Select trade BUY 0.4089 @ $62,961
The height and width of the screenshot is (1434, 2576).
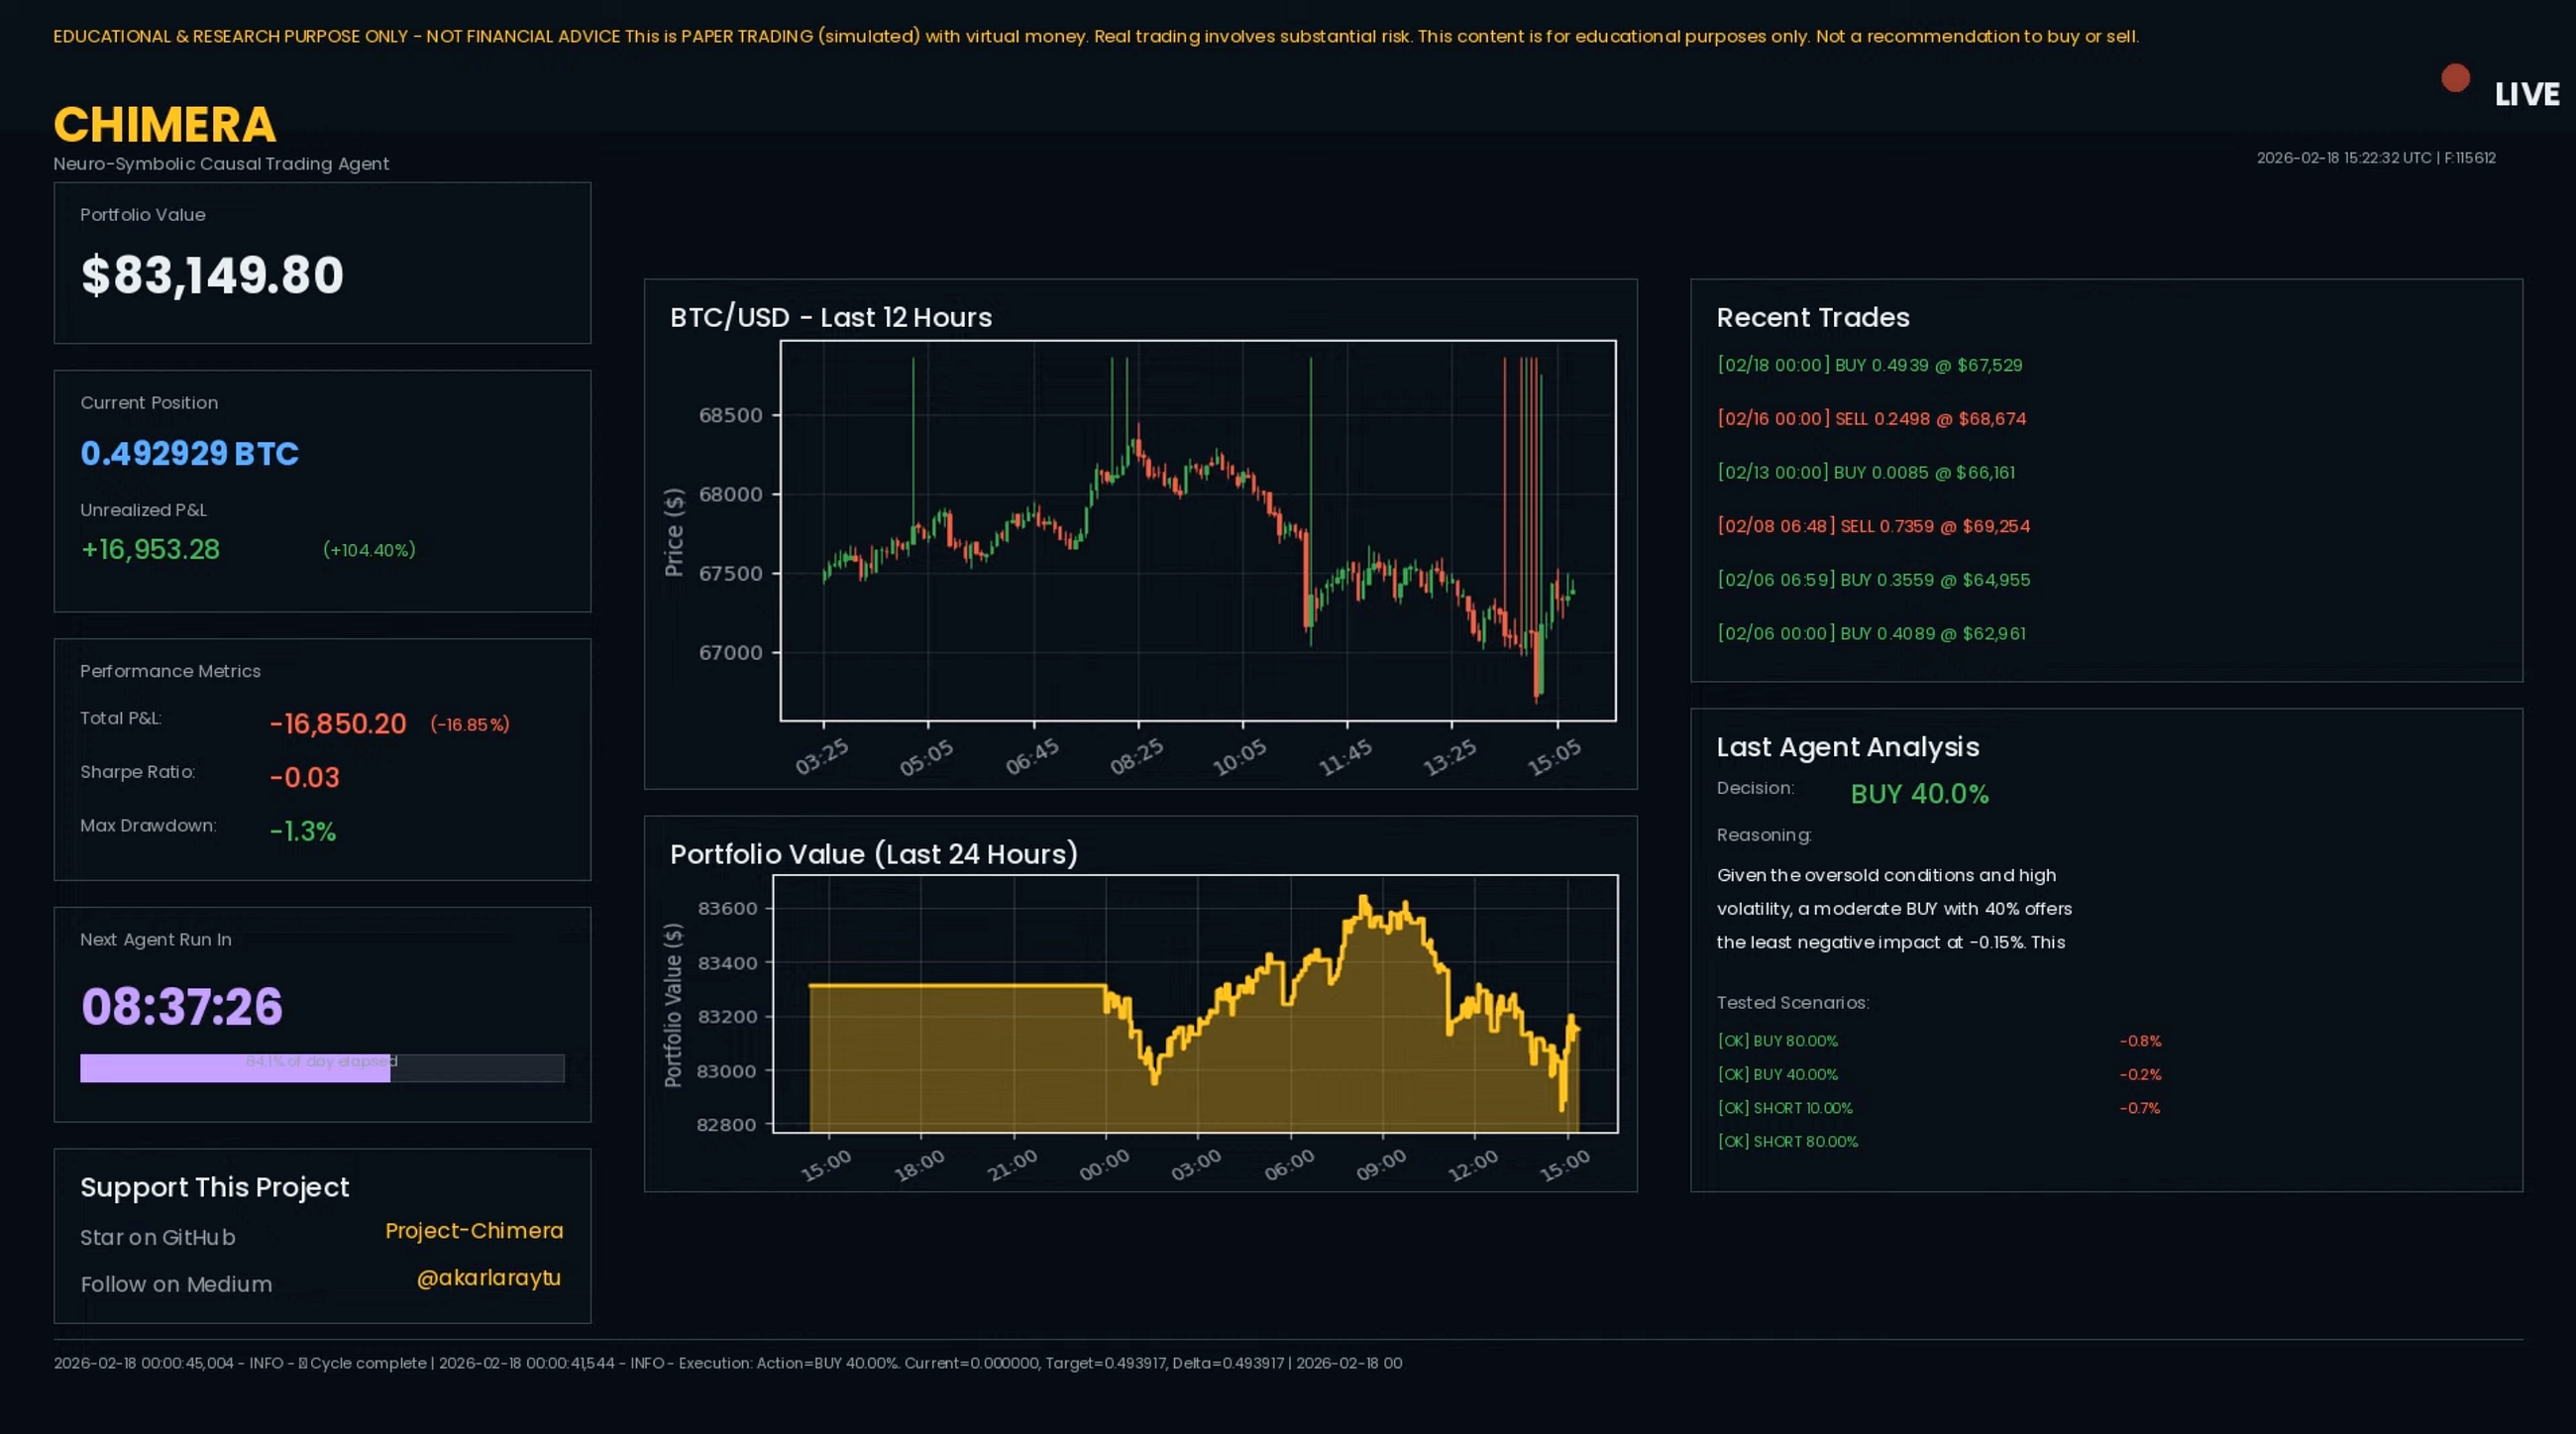point(1871,633)
